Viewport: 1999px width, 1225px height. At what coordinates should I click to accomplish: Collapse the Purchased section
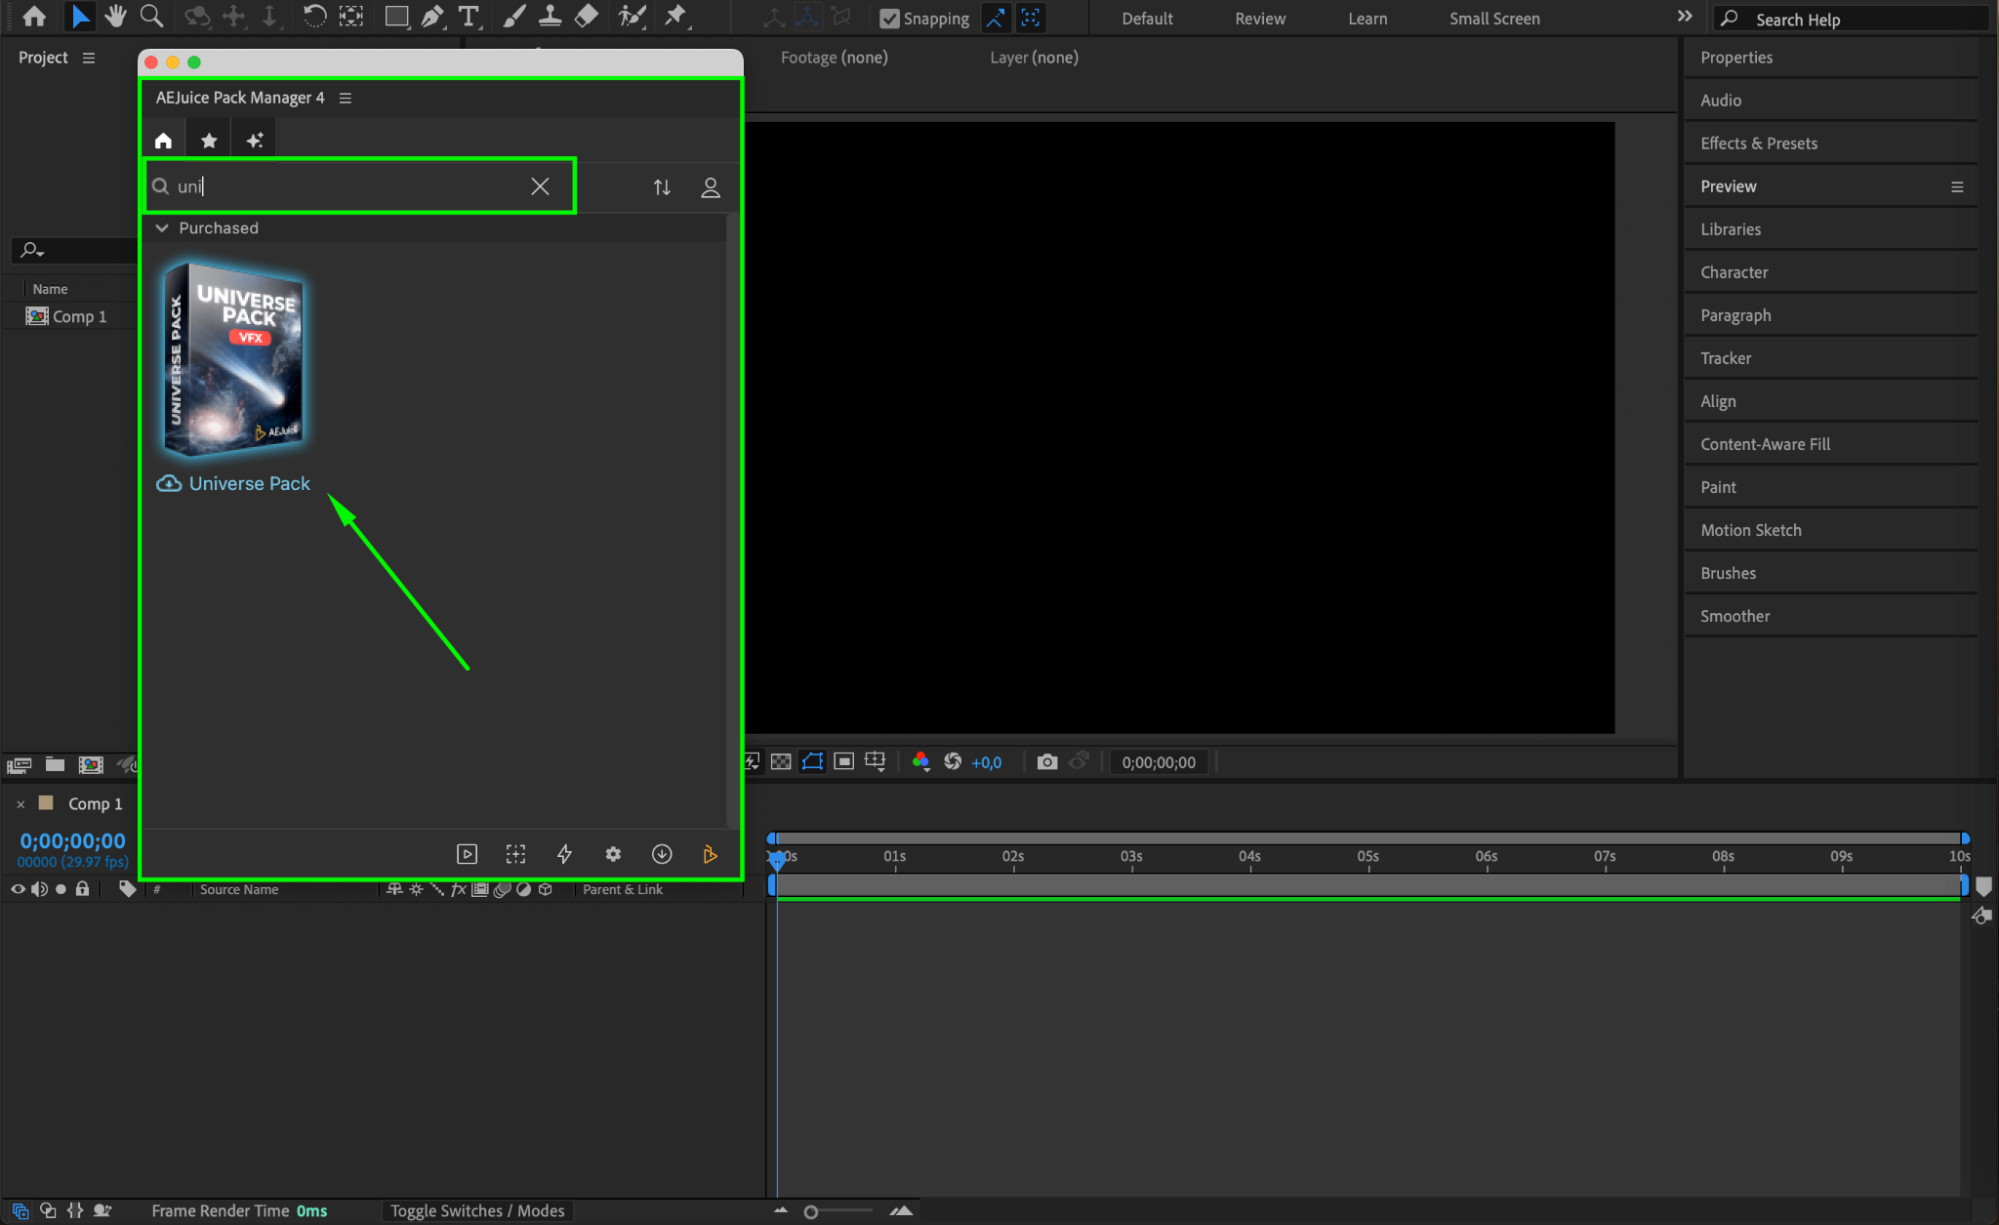tap(162, 228)
